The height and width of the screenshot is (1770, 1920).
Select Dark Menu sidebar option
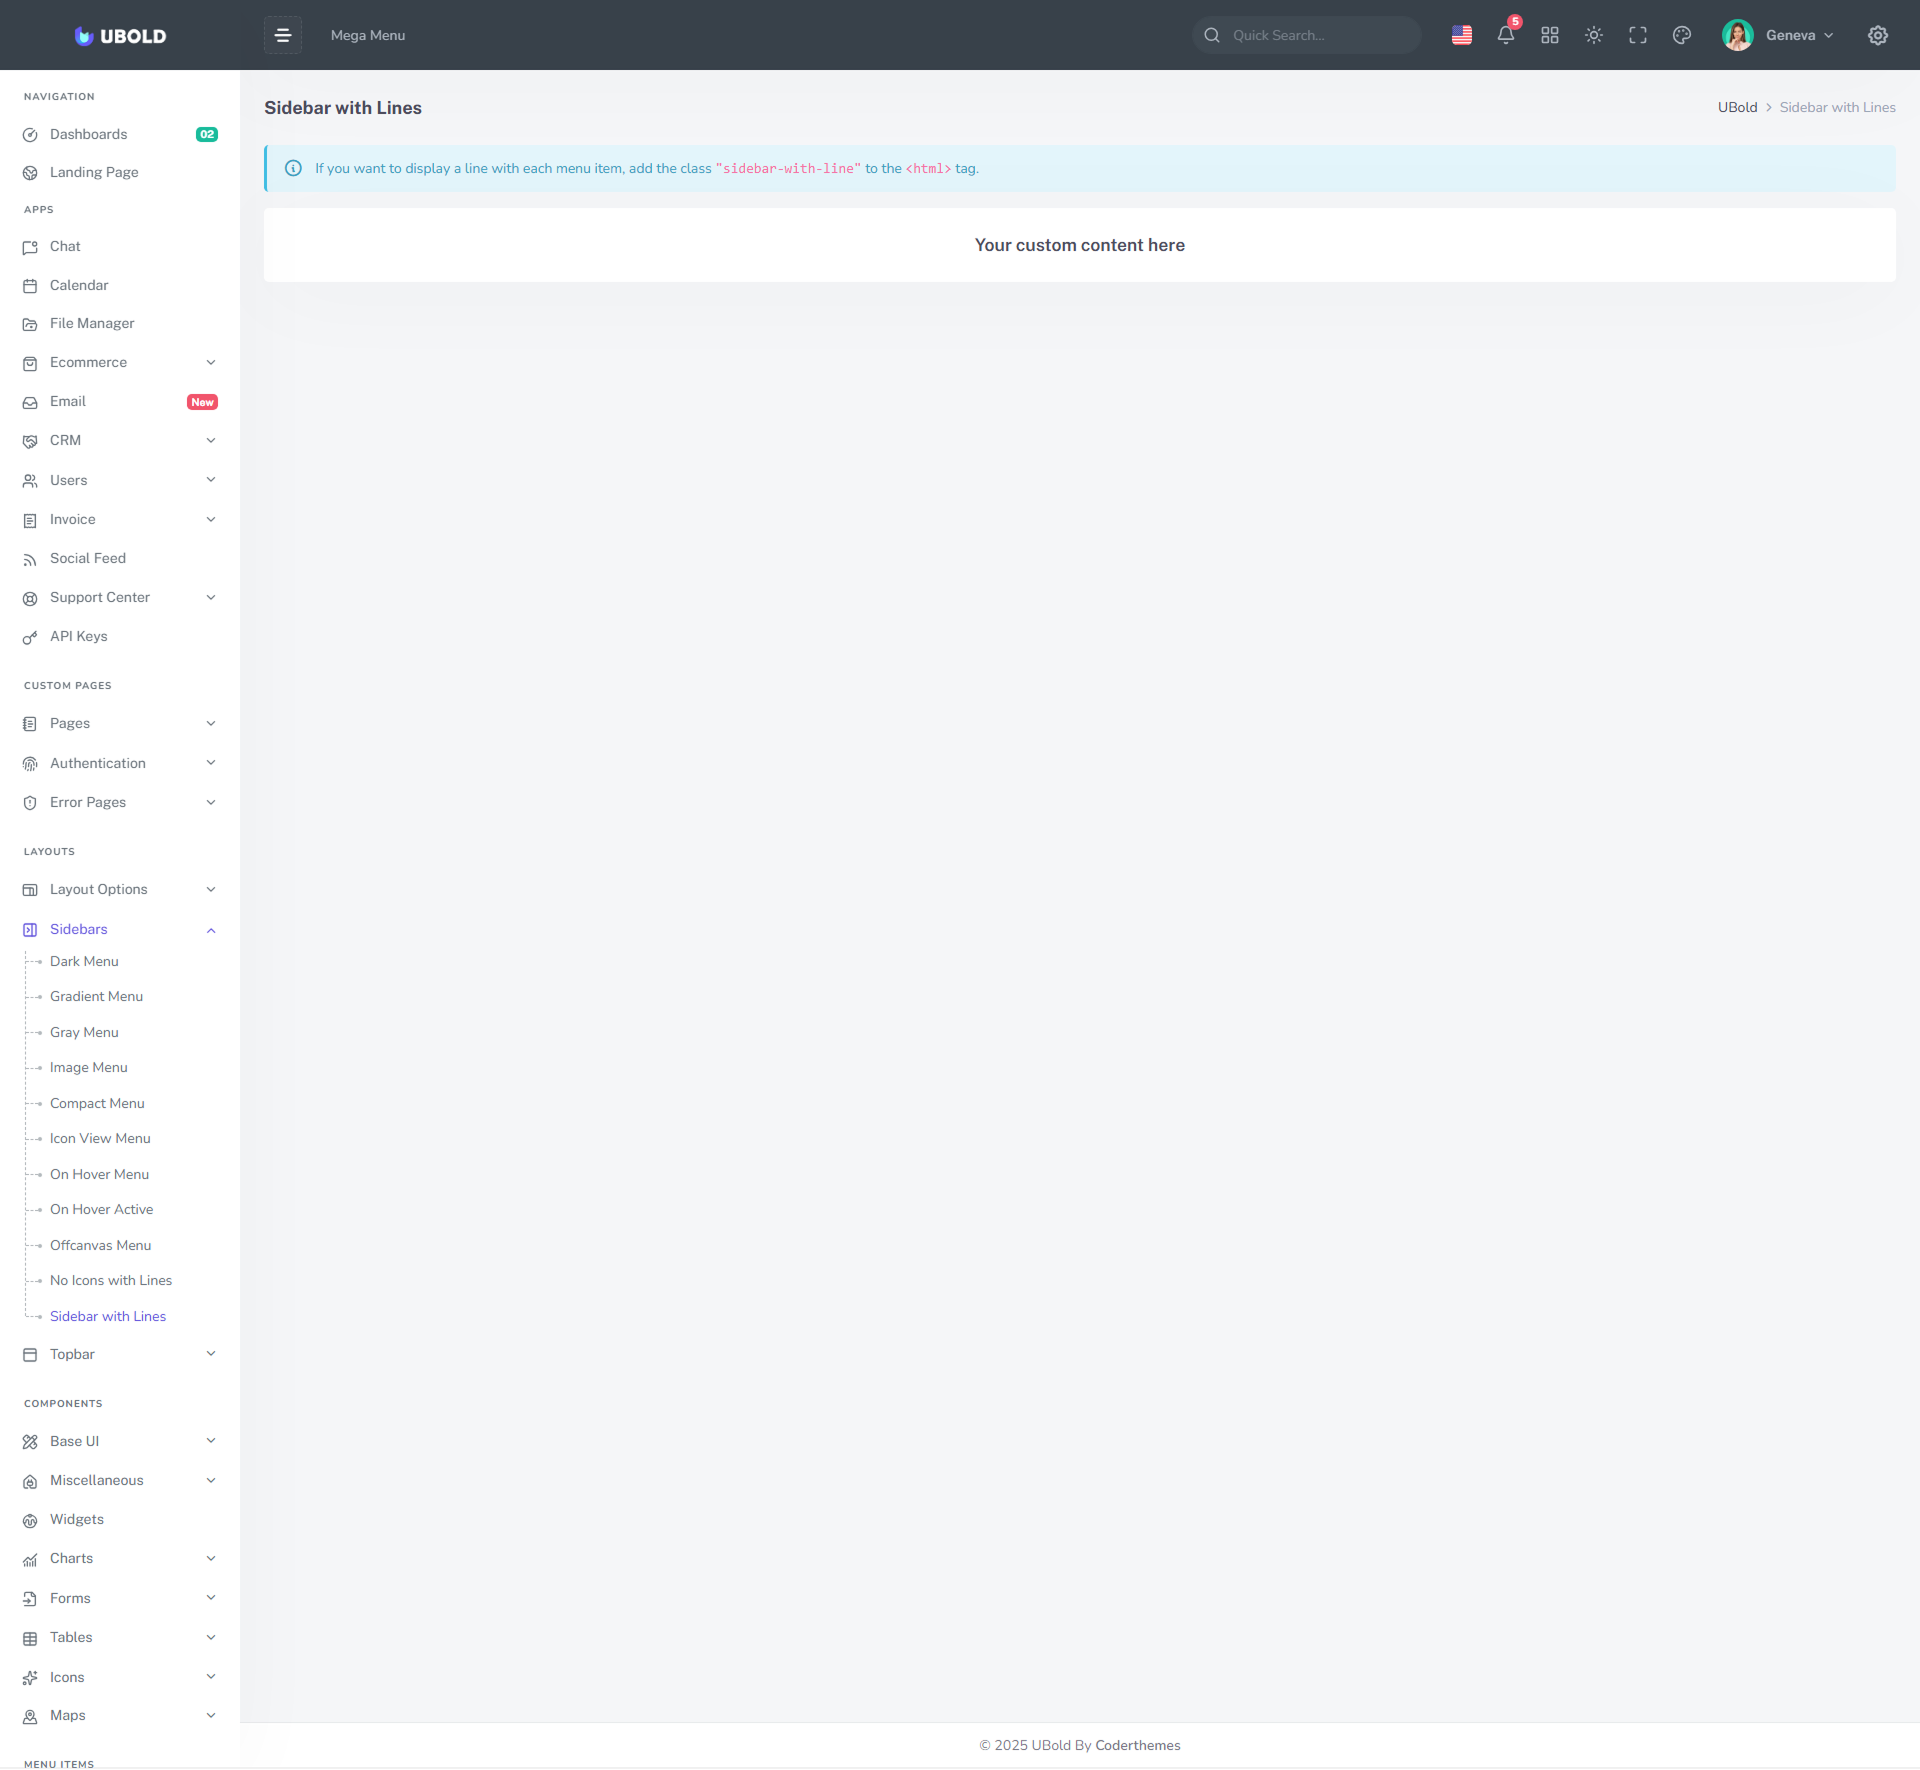point(84,961)
